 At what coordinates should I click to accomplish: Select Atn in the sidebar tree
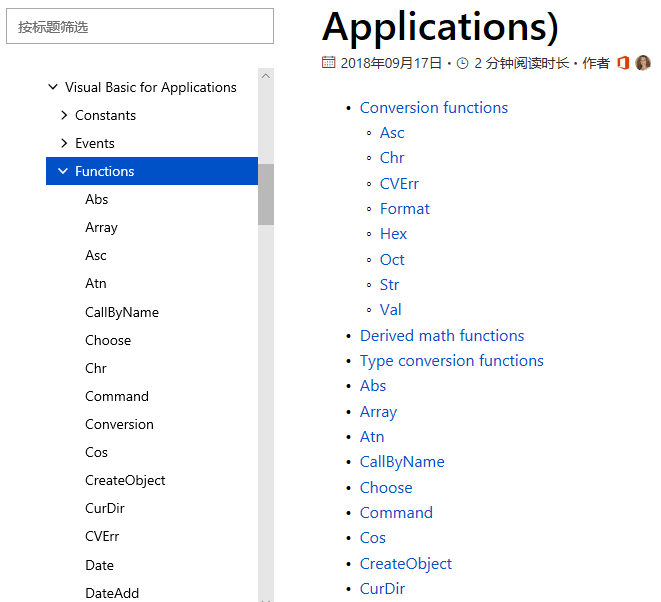[96, 283]
